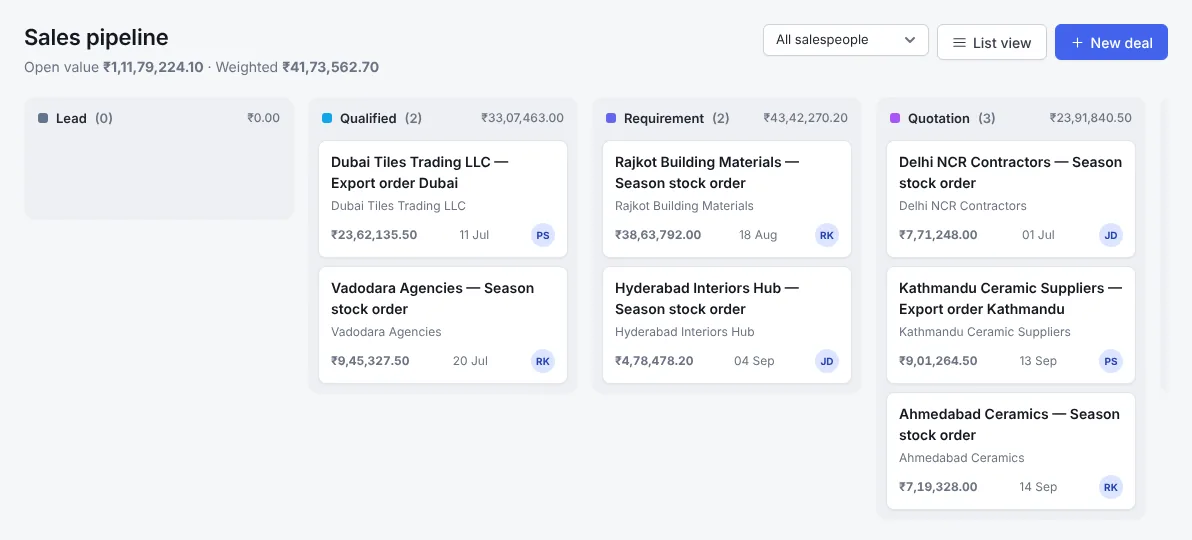Click the Quotation stage color square
The height and width of the screenshot is (540, 1192).
(x=895, y=119)
